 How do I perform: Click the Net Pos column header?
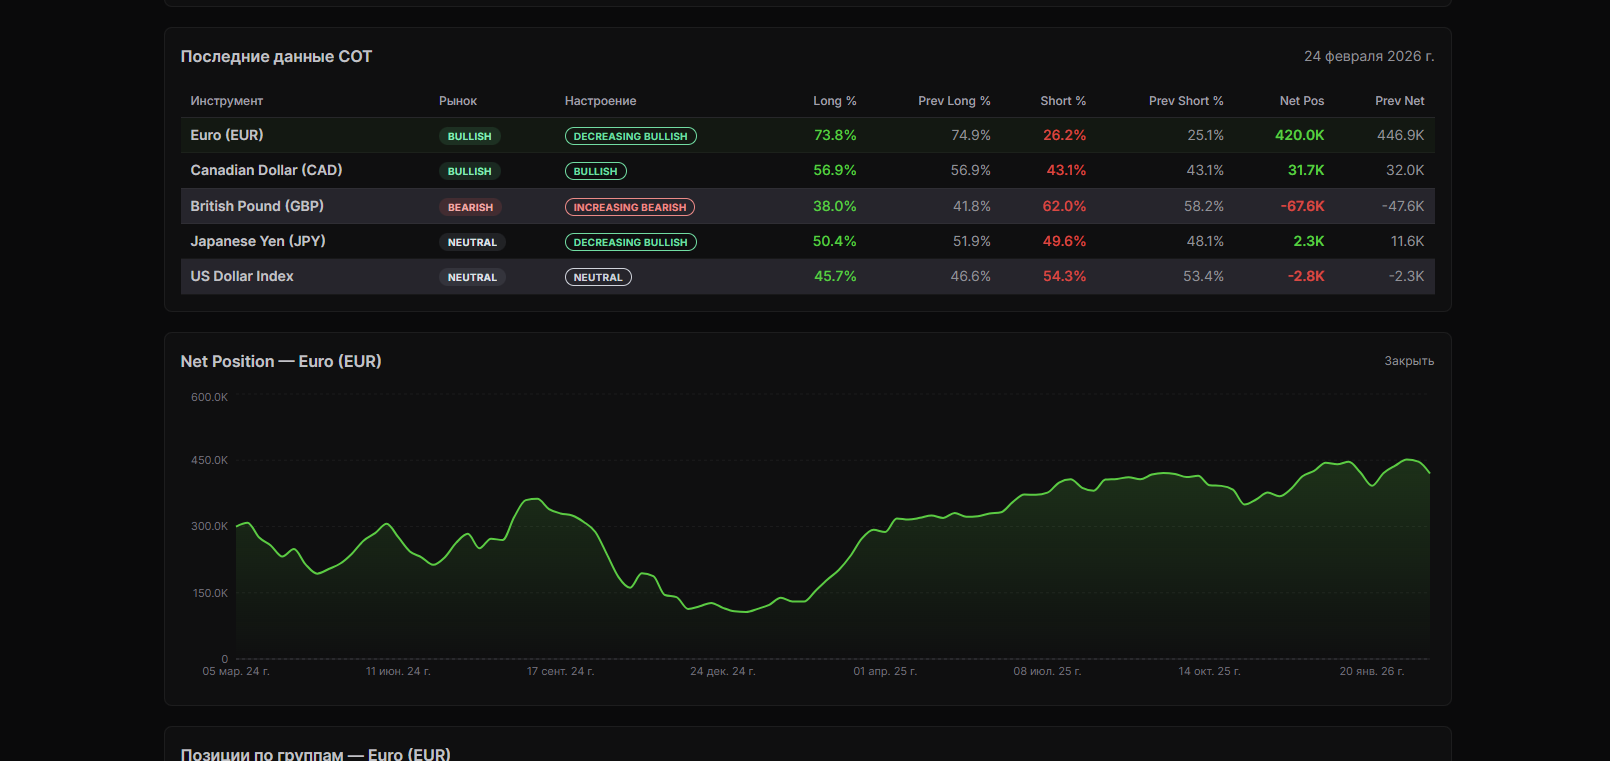pos(1302,101)
